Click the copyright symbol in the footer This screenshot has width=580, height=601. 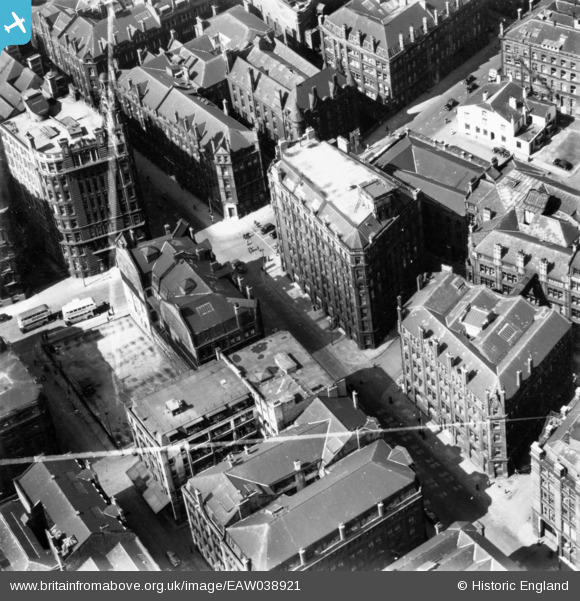tap(462, 586)
